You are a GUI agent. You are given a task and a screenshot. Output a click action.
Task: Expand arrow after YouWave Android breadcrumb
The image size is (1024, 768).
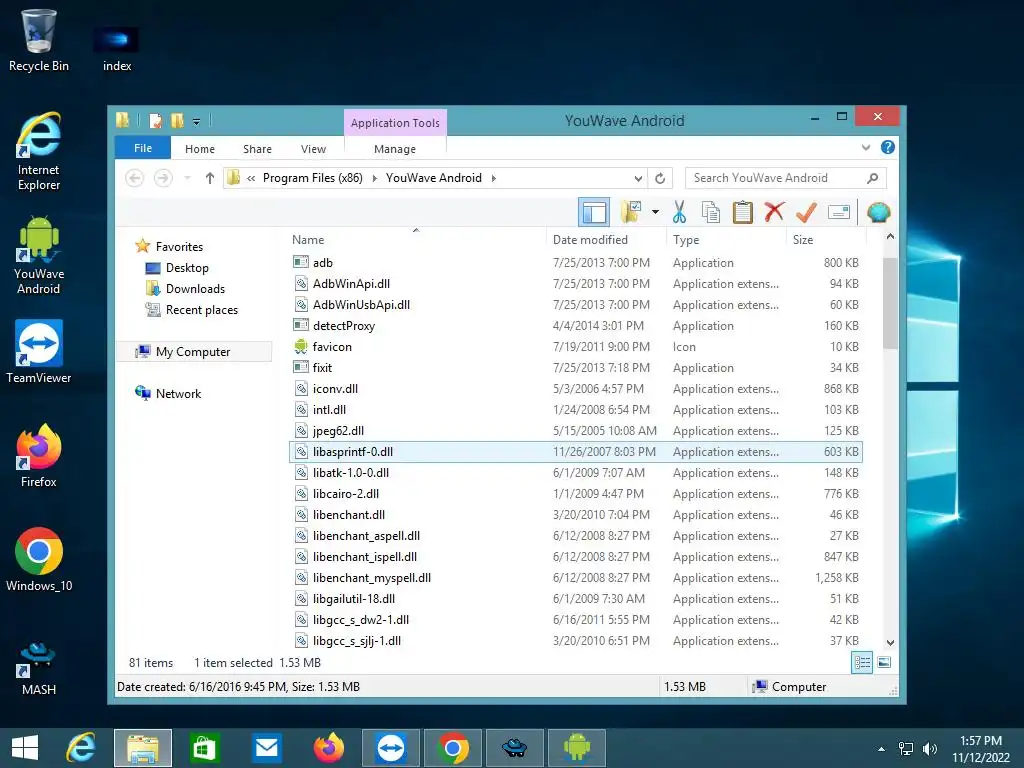494,178
